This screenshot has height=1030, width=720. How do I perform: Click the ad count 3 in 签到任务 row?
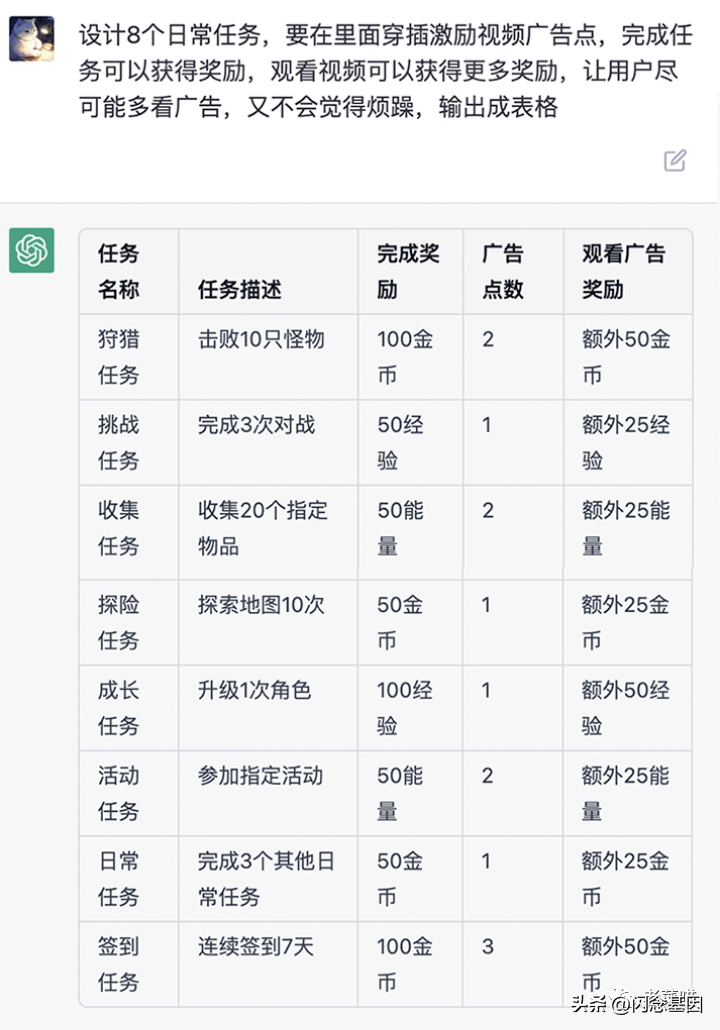(x=488, y=946)
